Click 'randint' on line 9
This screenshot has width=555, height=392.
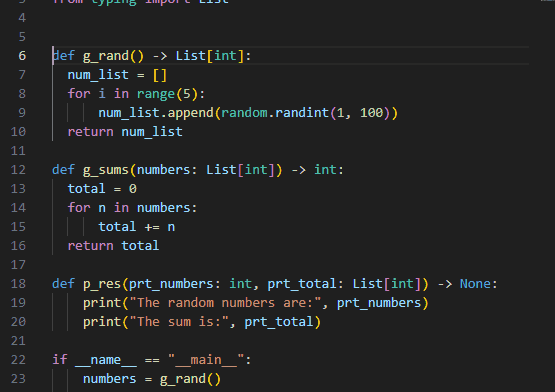302,113
